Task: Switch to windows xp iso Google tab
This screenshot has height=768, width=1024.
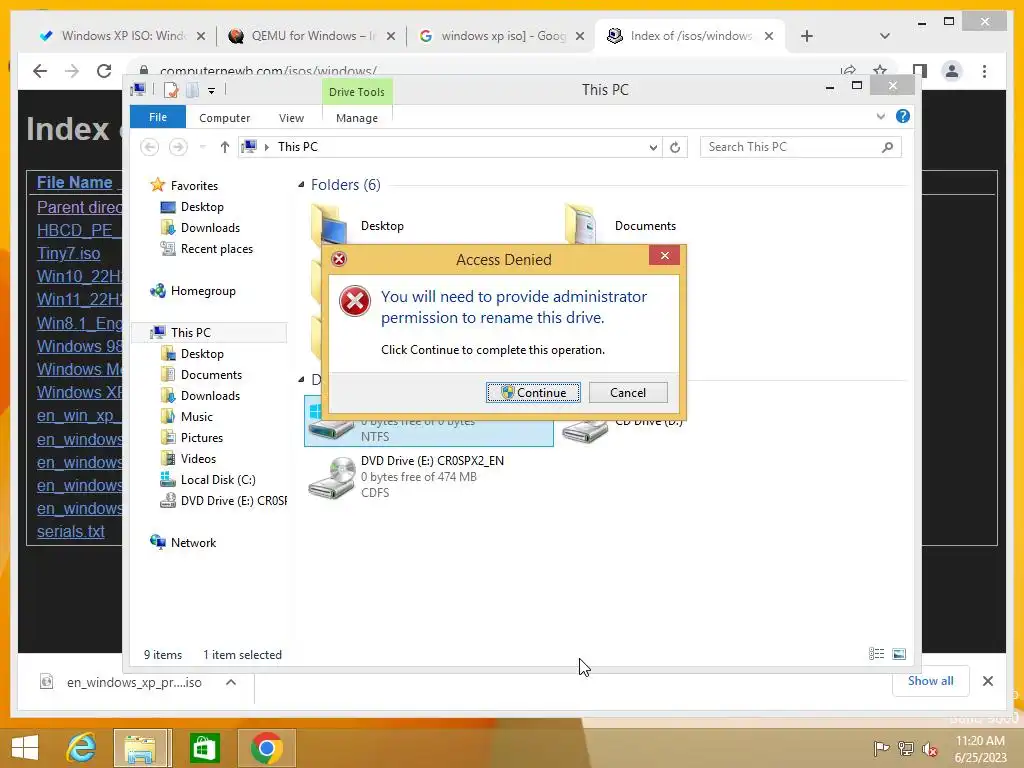Action: click(501, 36)
